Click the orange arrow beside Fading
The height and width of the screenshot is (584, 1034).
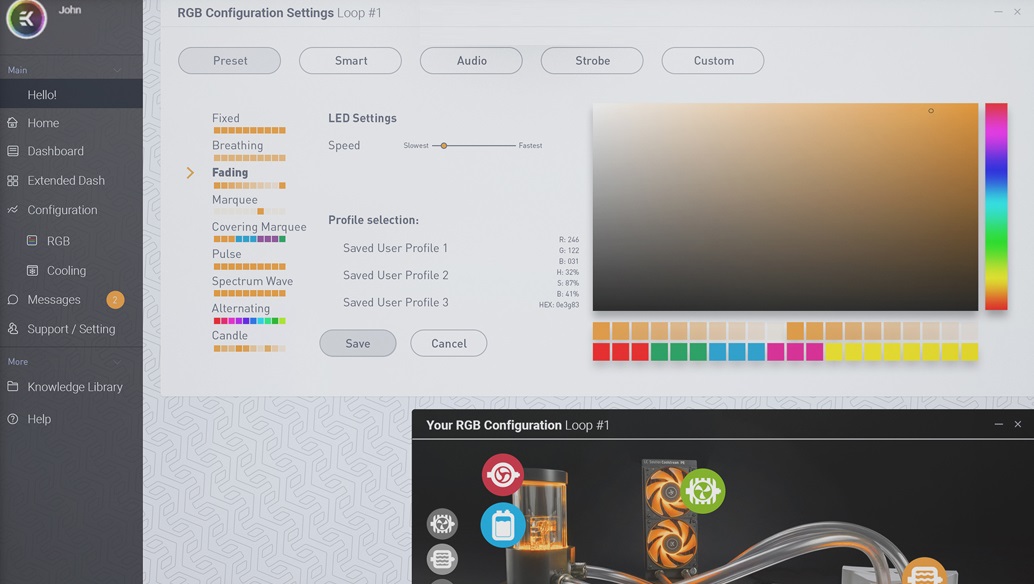click(x=190, y=173)
